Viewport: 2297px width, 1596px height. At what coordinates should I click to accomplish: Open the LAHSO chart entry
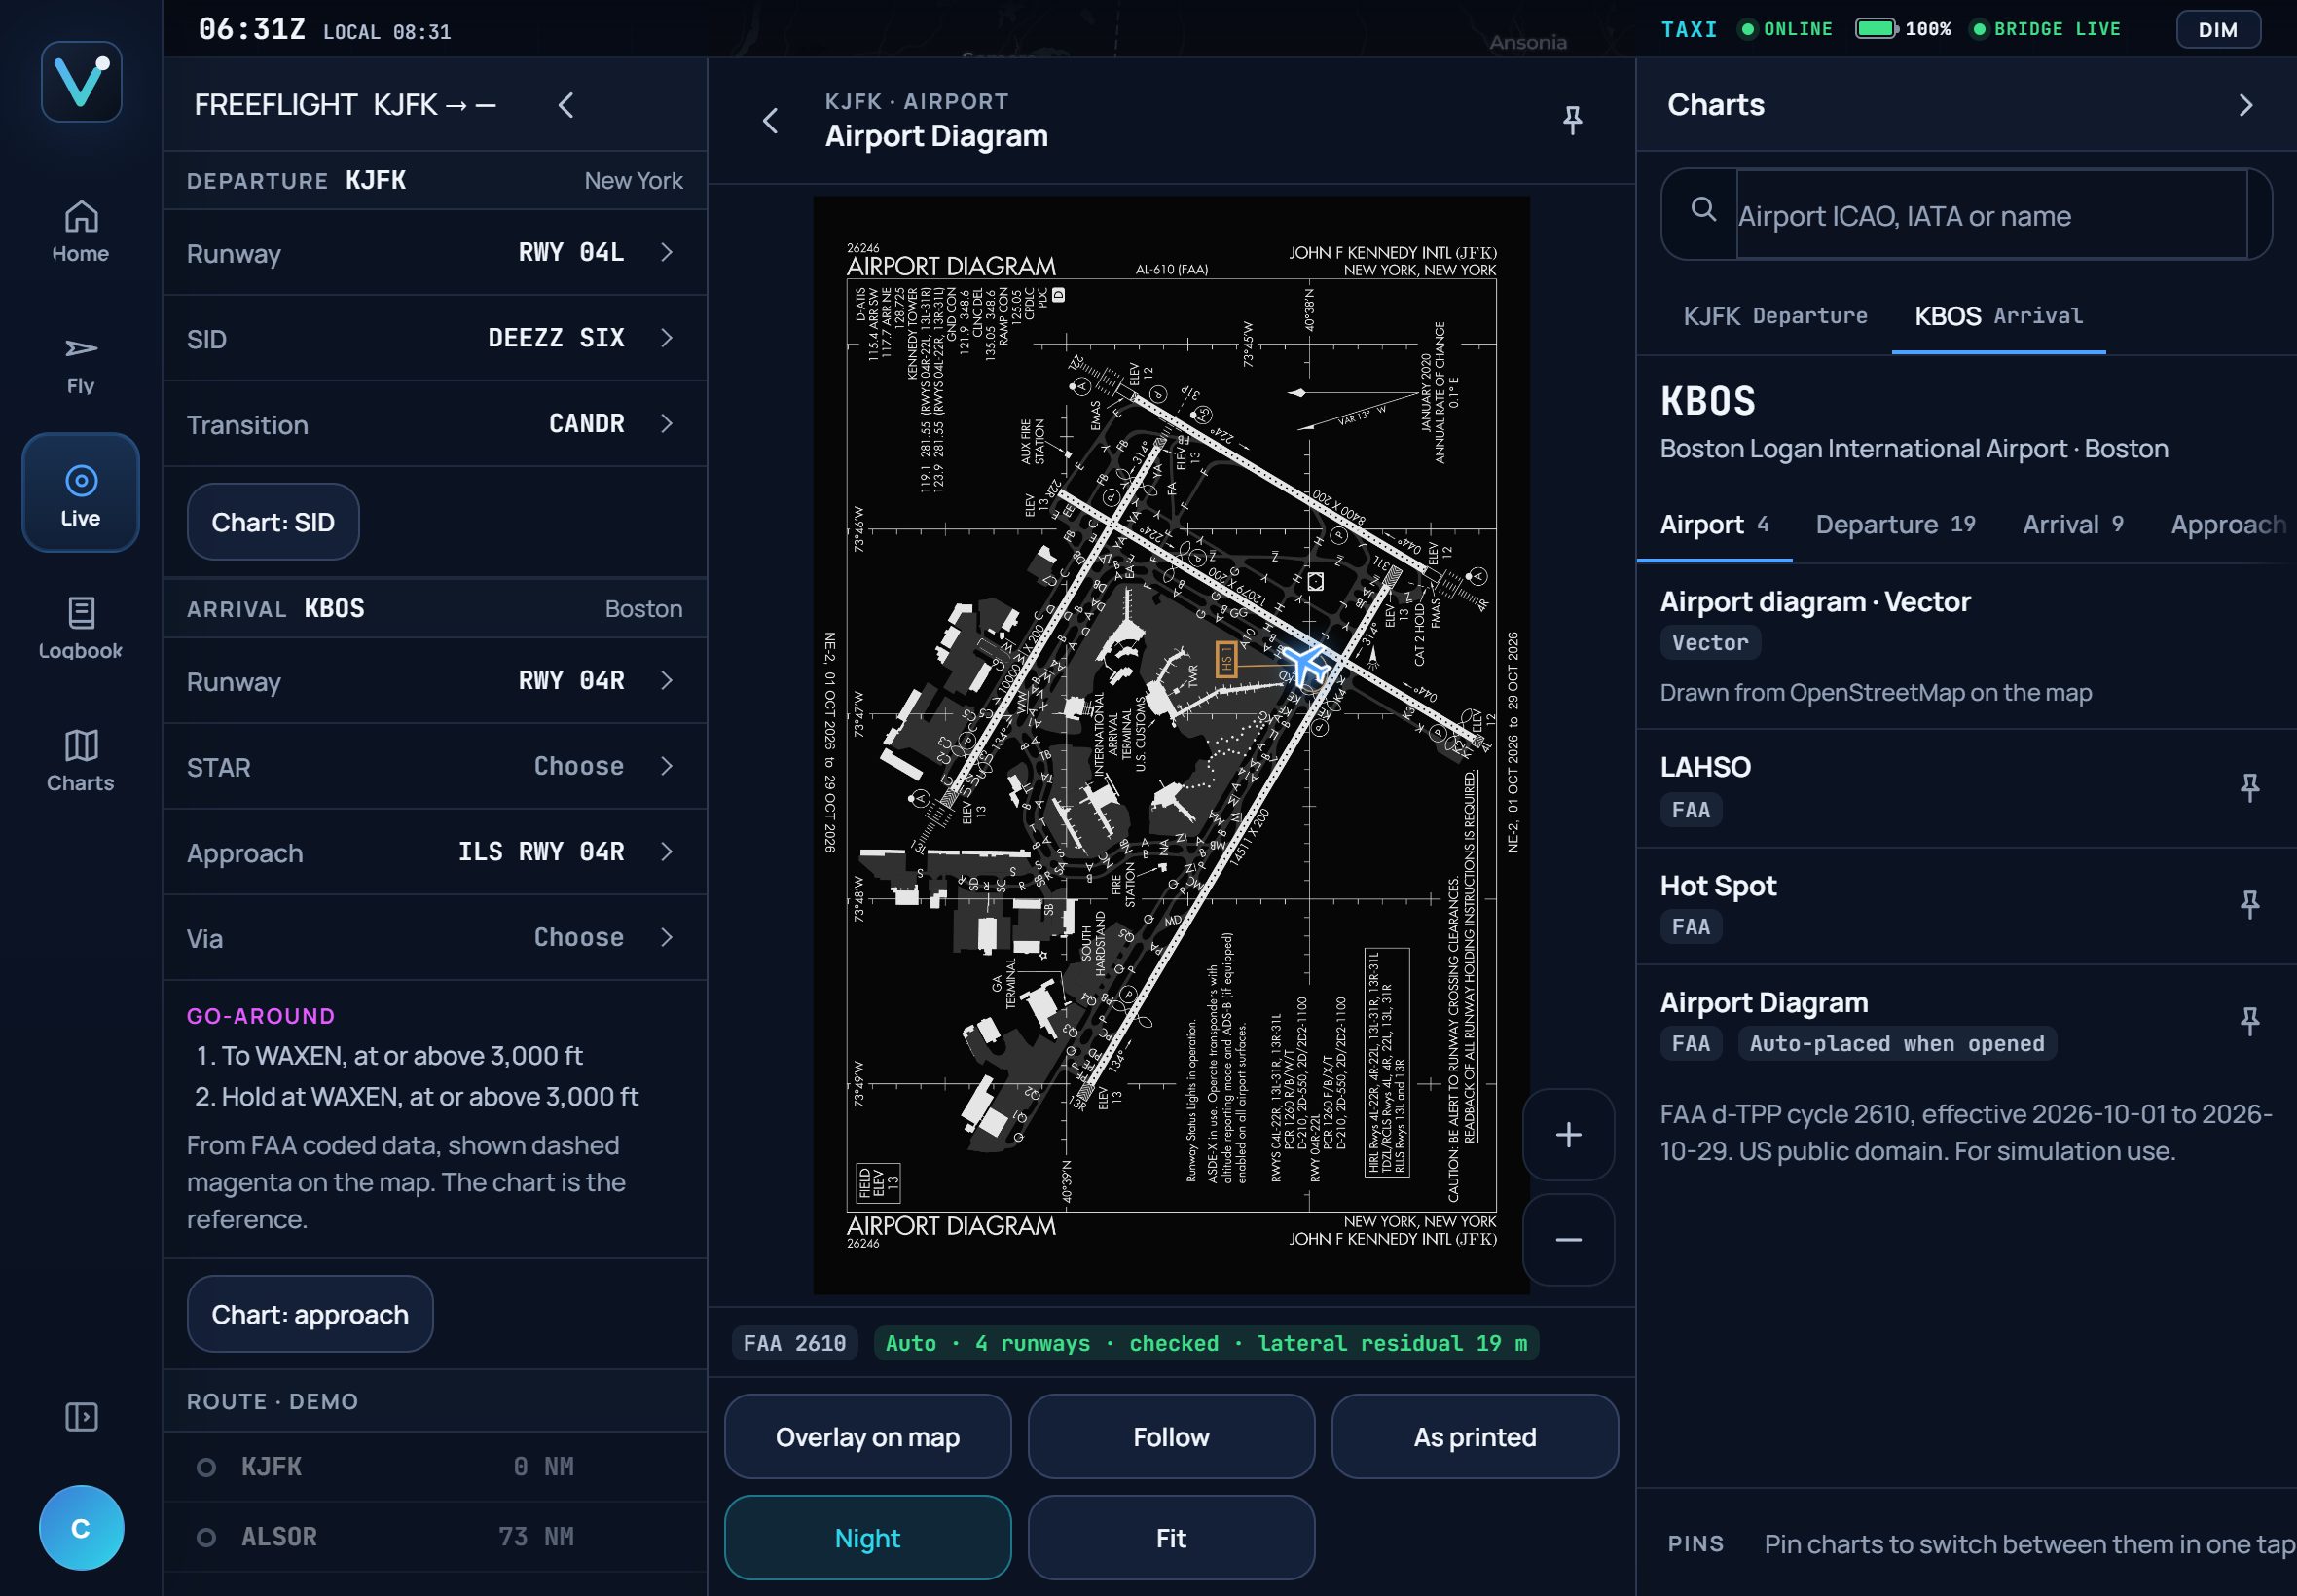pos(1940,788)
